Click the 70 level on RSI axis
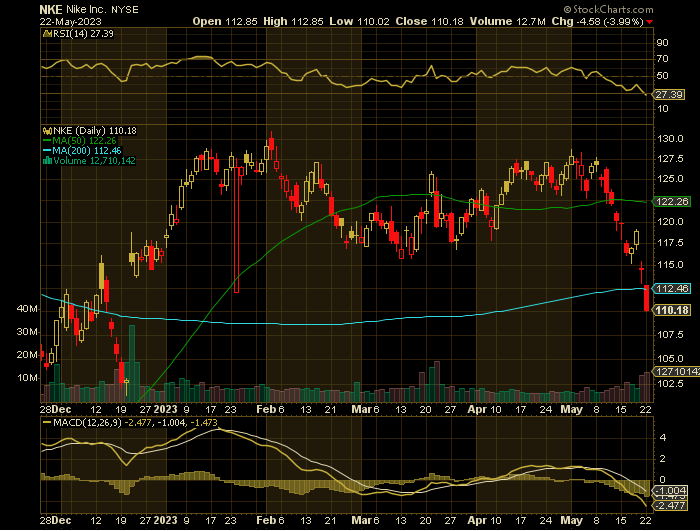Screen dimensions: 700x530 click(x=662, y=58)
